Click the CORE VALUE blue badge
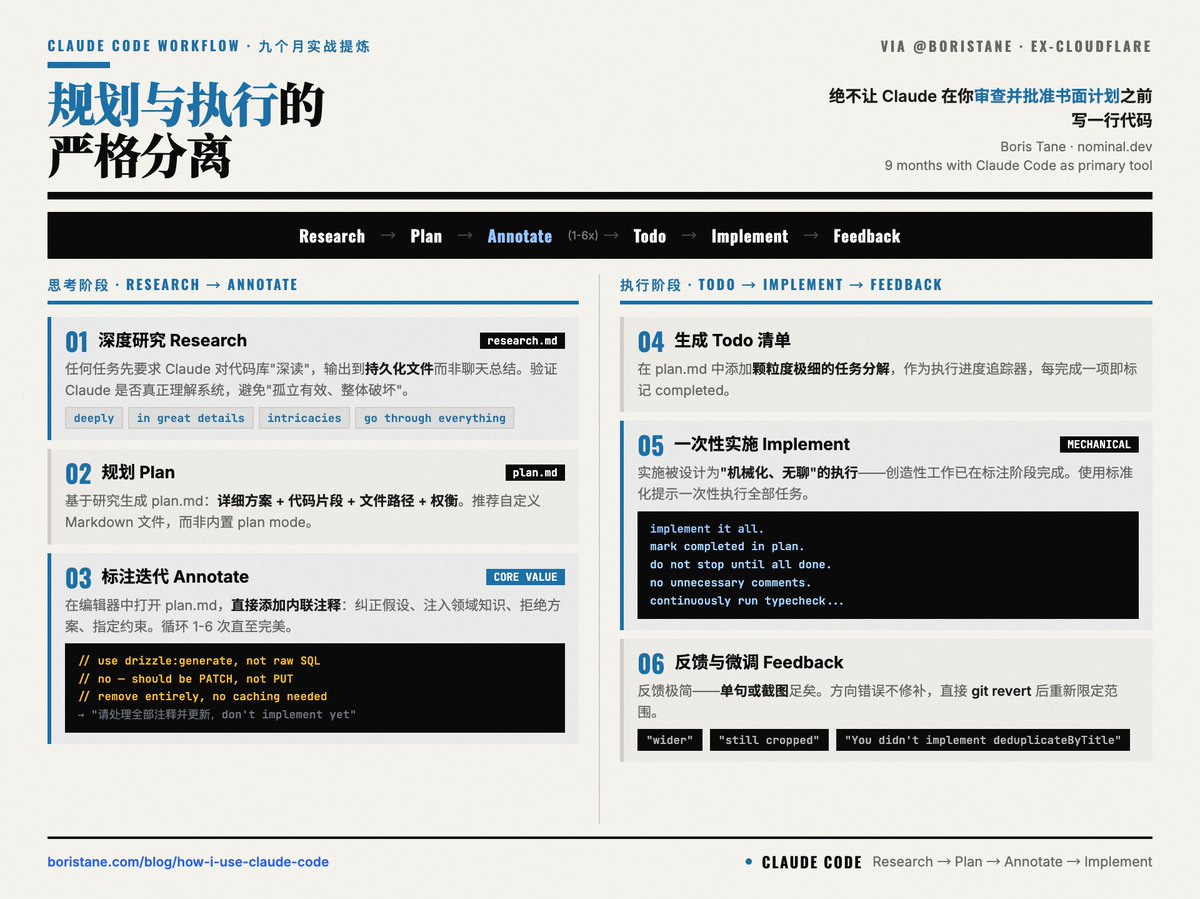1200x899 pixels. point(525,577)
